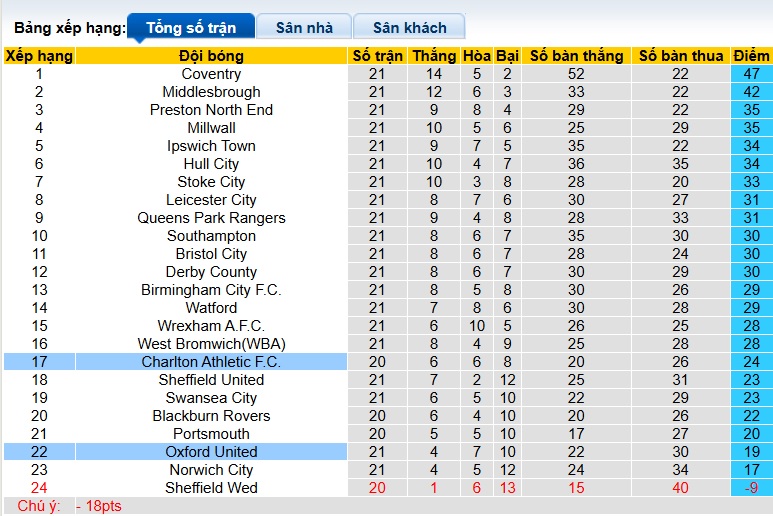Click the Sheffield Wed team name

click(x=211, y=488)
